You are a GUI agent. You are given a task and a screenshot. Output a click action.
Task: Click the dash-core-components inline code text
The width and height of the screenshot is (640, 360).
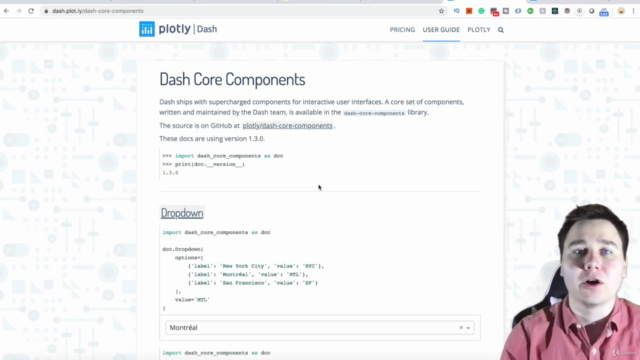[x=374, y=113]
